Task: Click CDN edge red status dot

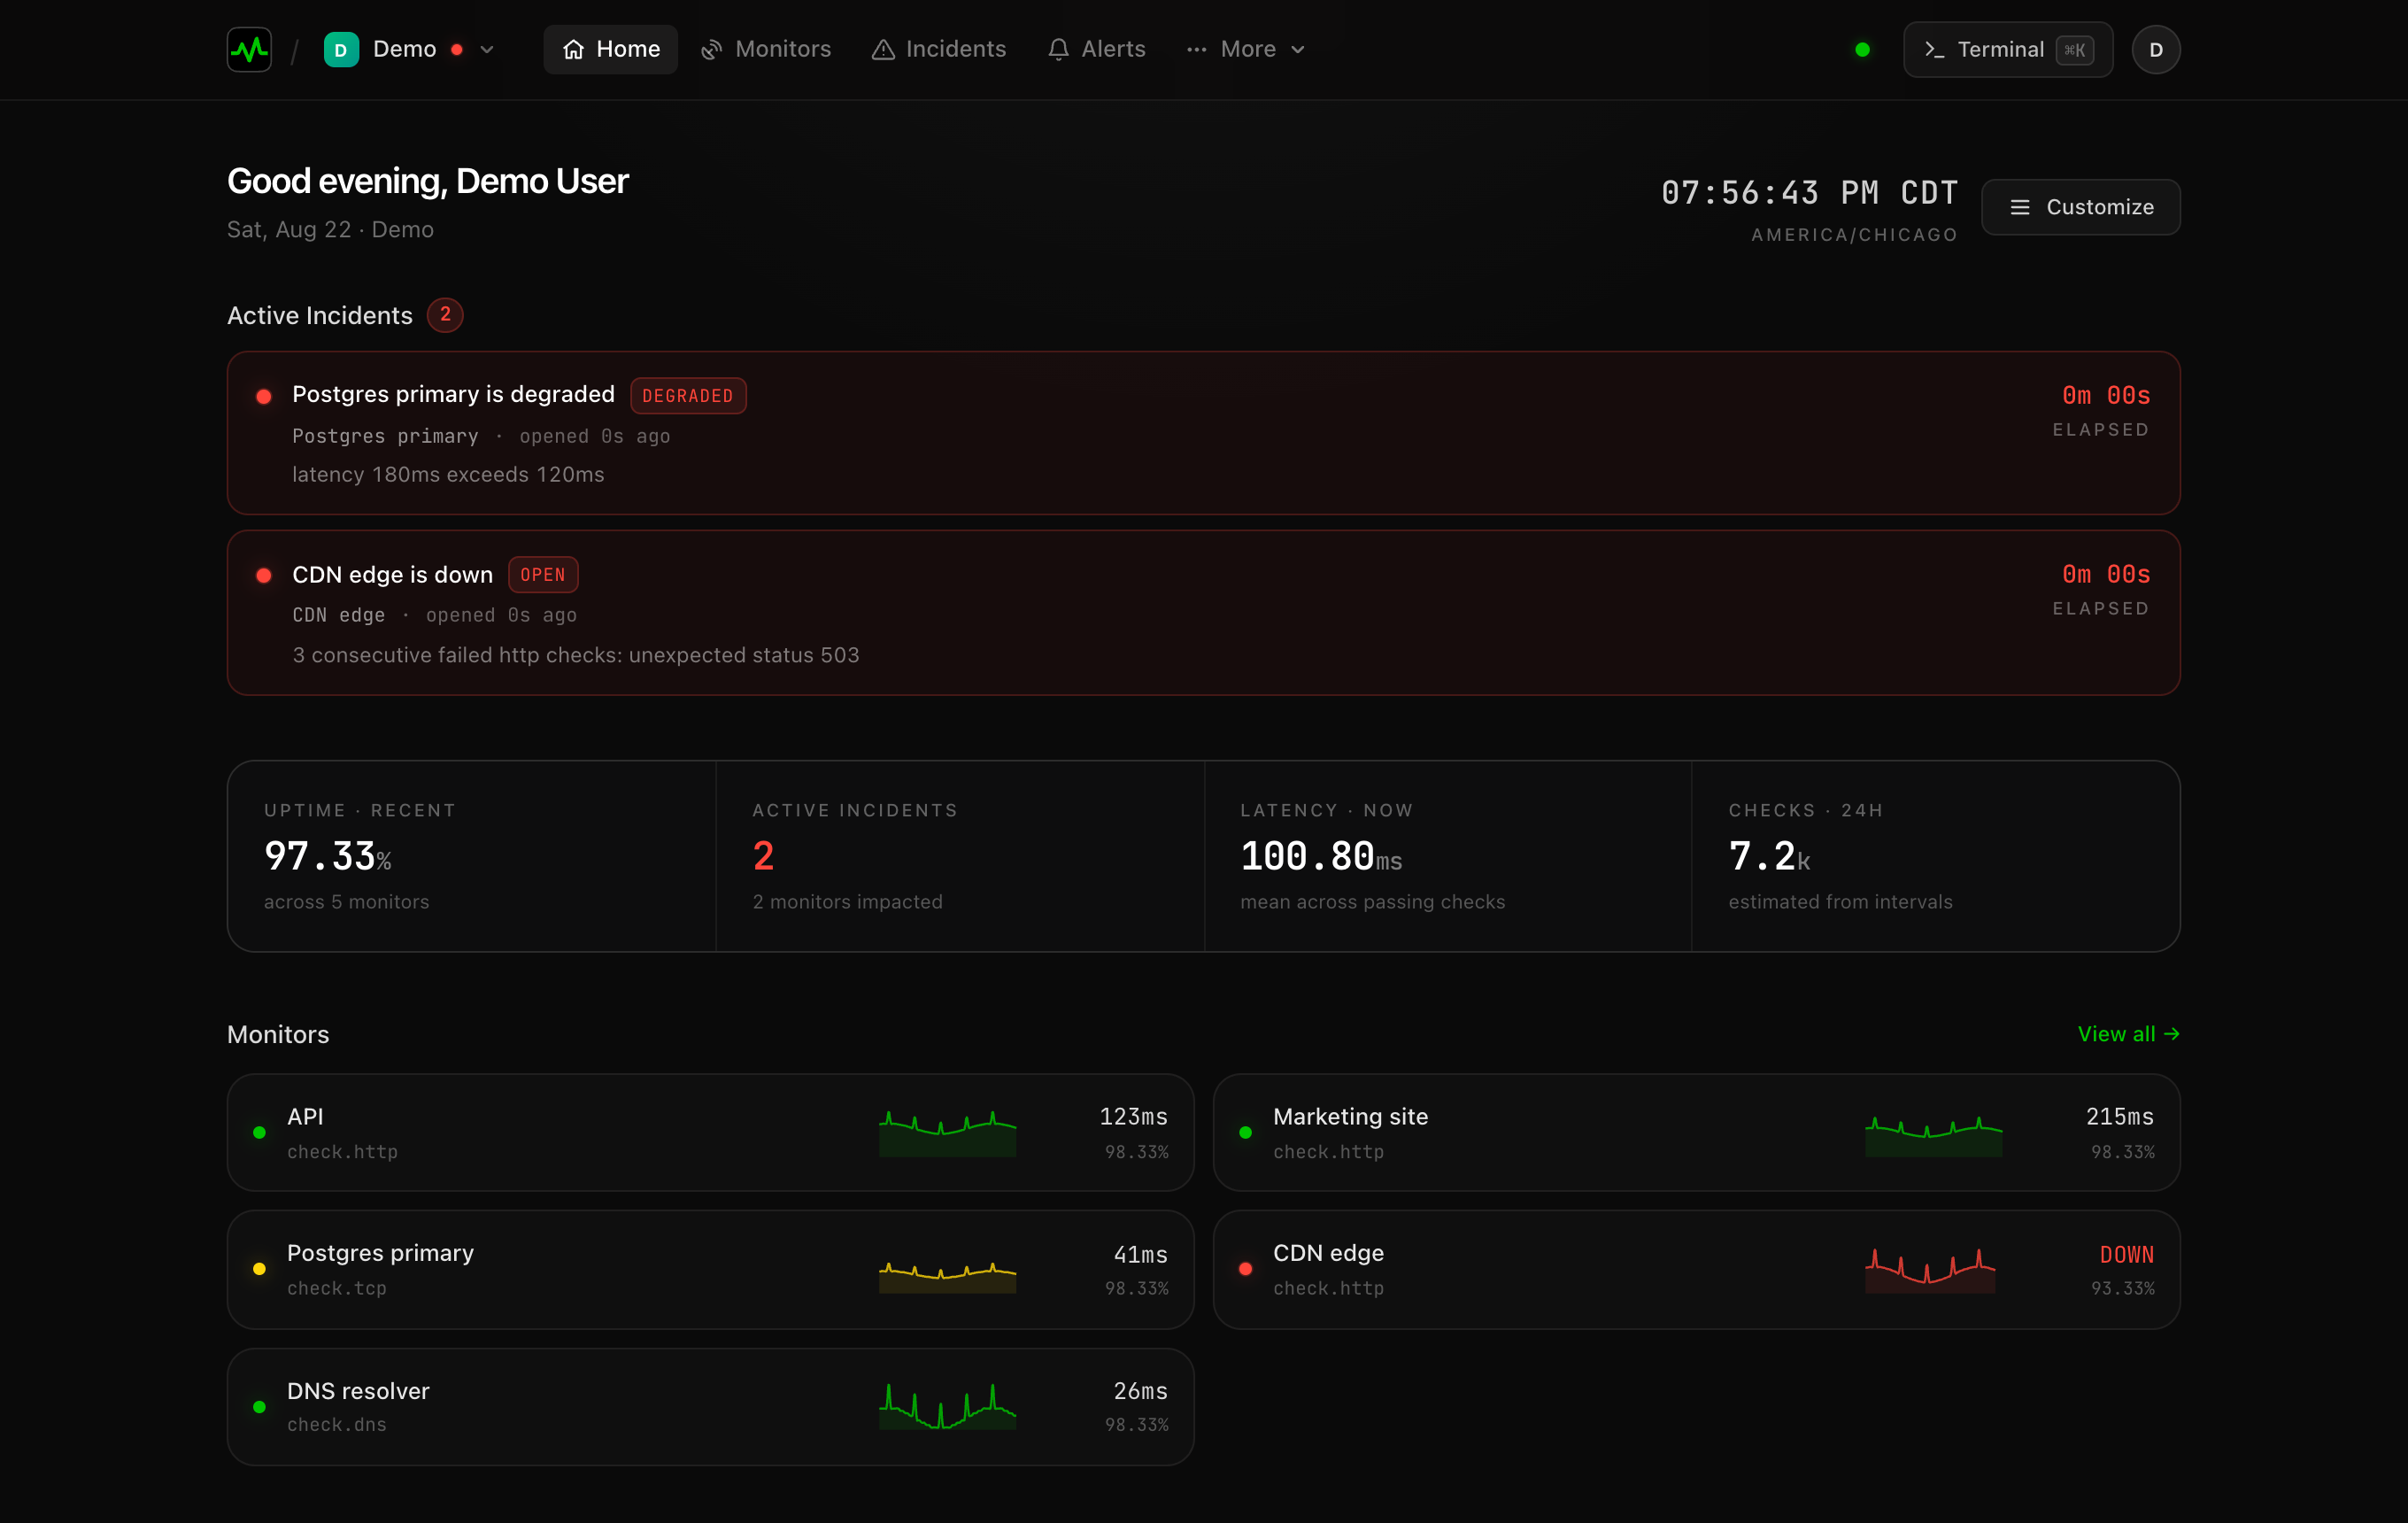Action: pyautogui.click(x=1245, y=1269)
